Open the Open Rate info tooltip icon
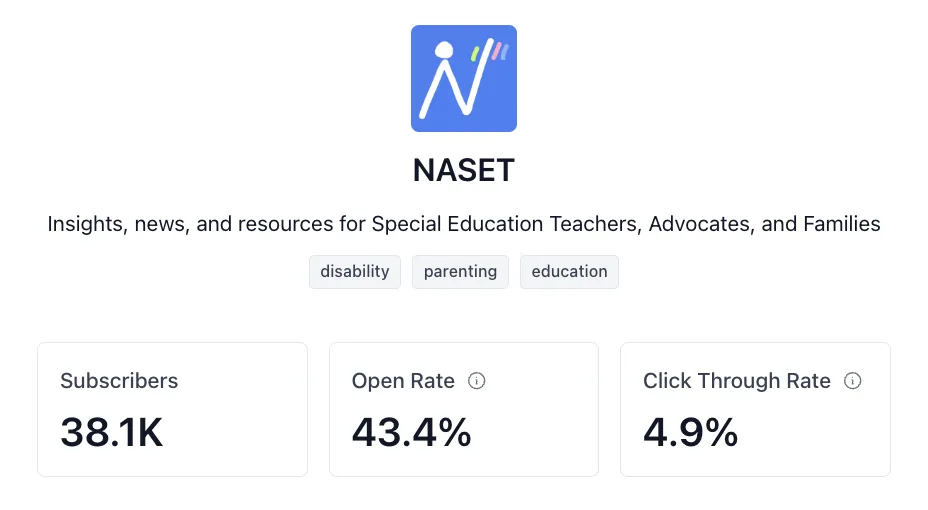928x510 pixels. [x=477, y=381]
